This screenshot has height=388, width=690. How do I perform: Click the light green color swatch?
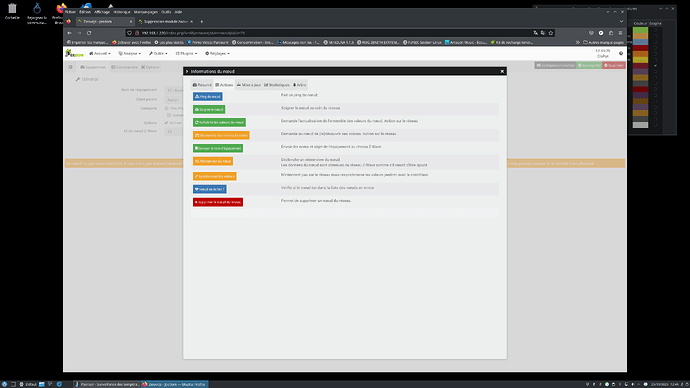(640, 30)
